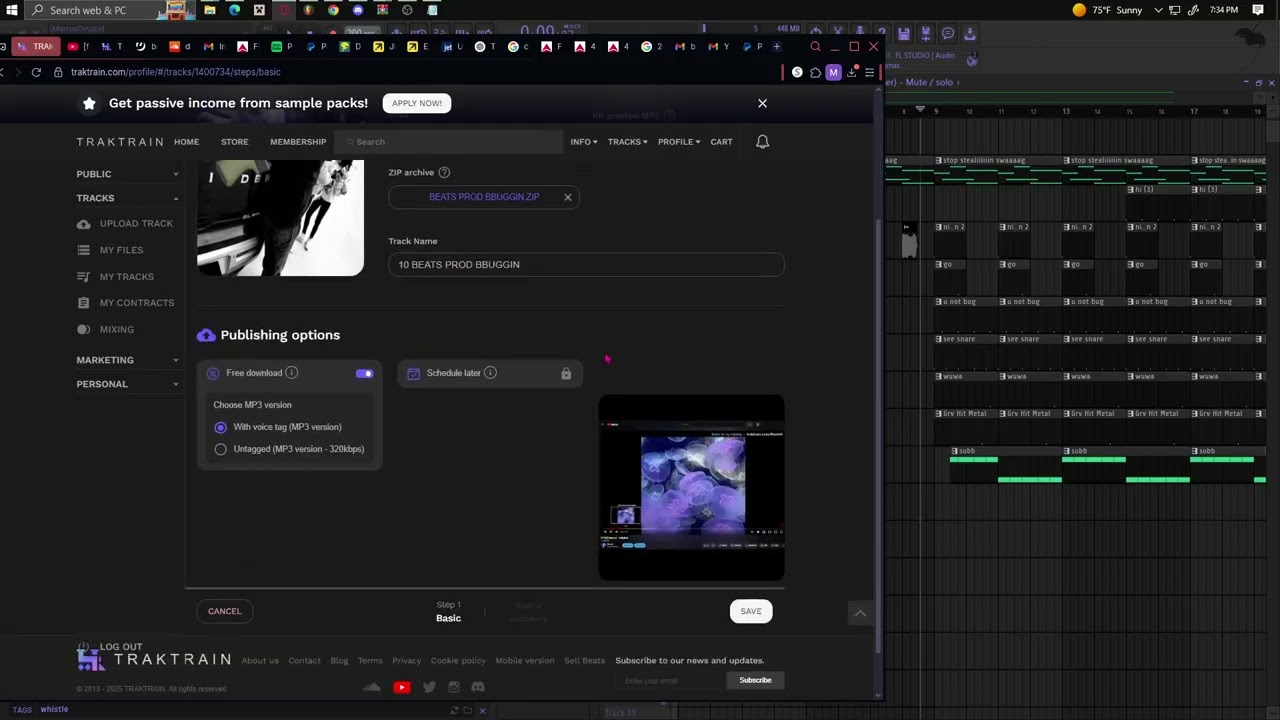Click FL Studio save new version icon
This screenshot has width=1280, height=720.
pos(926,33)
